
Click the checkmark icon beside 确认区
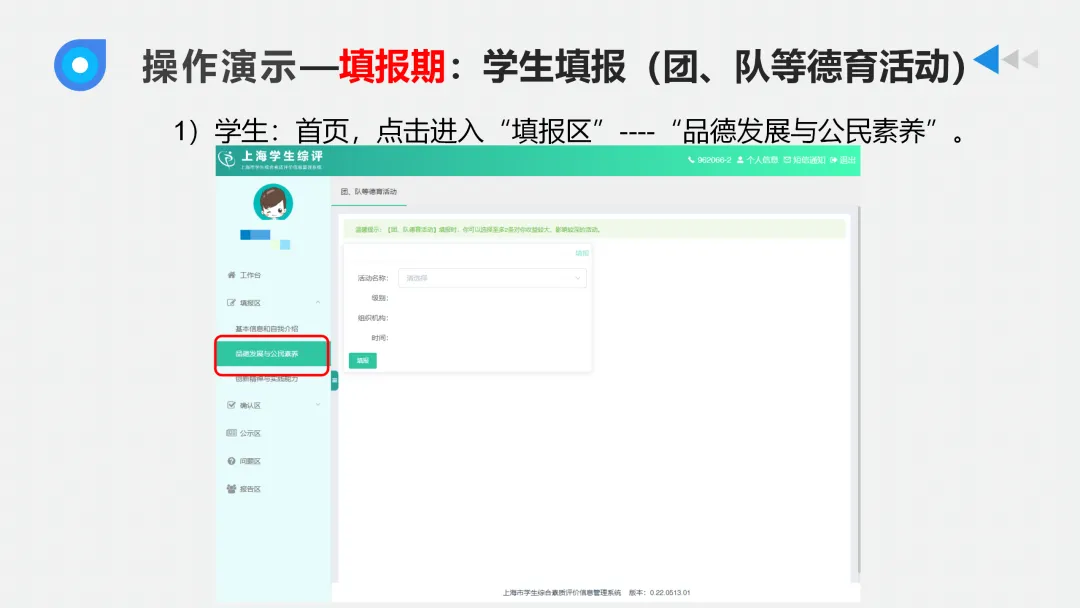tap(230, 403)
